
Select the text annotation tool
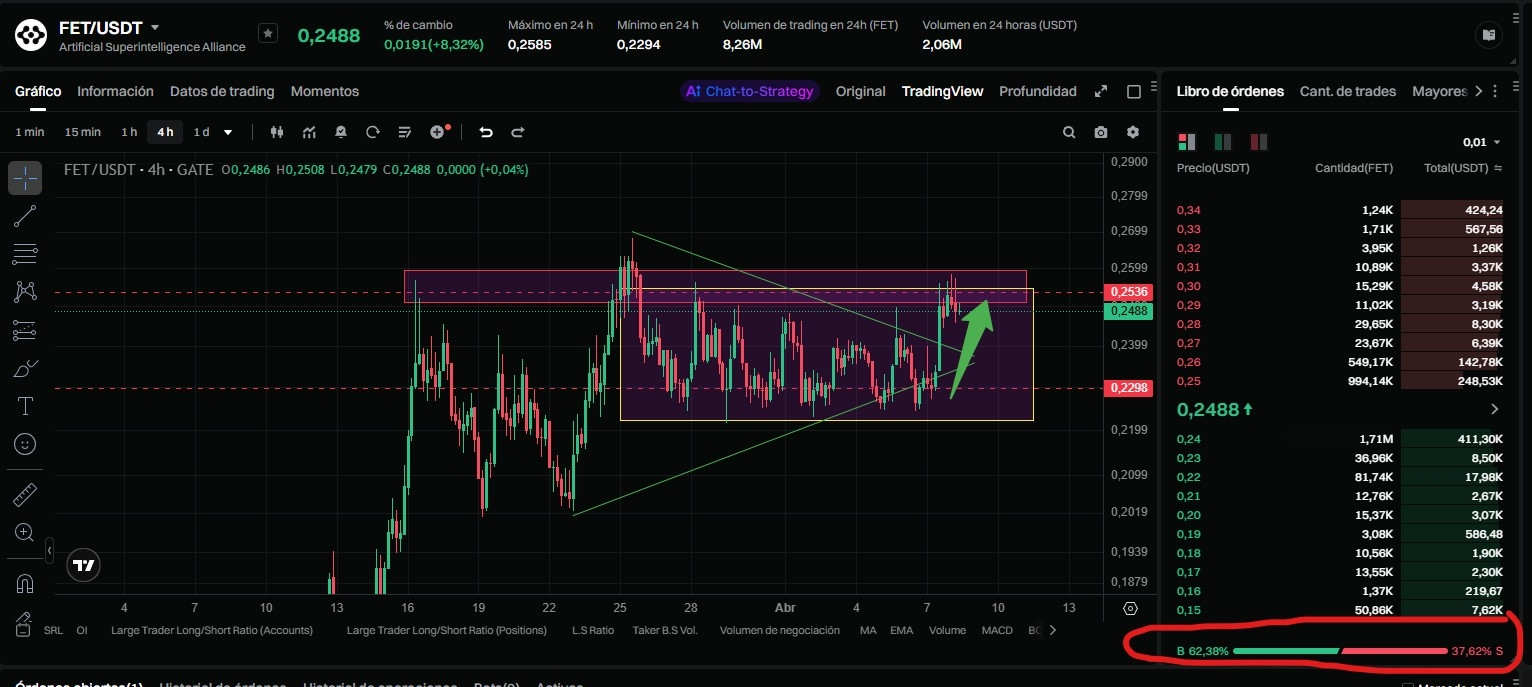pyautogui.click(x=25, y=406)
